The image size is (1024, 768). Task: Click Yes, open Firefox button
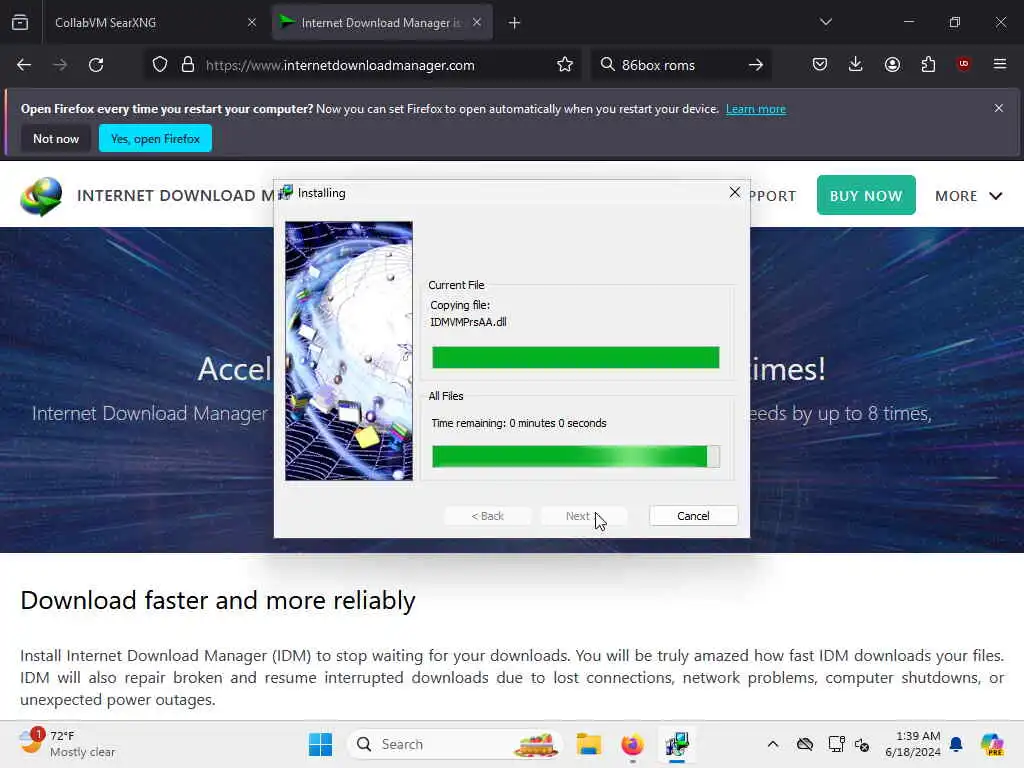[x=155, y=138]
